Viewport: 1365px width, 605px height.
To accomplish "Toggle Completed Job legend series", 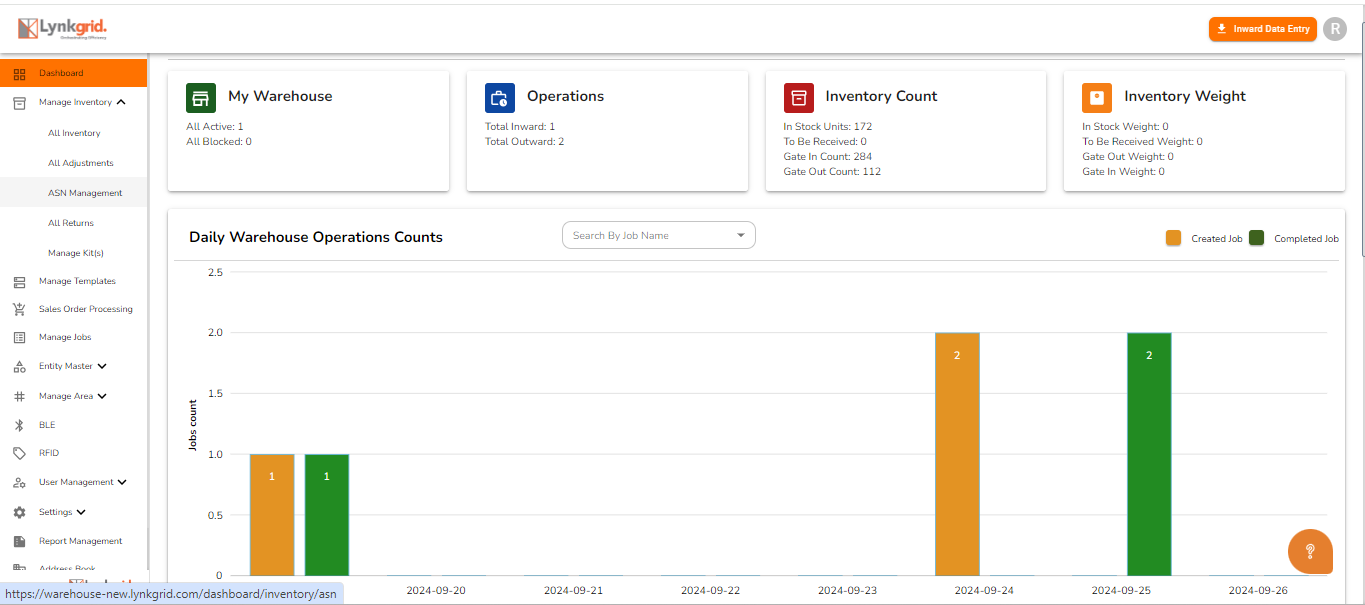I will [x=1256, y=238].
